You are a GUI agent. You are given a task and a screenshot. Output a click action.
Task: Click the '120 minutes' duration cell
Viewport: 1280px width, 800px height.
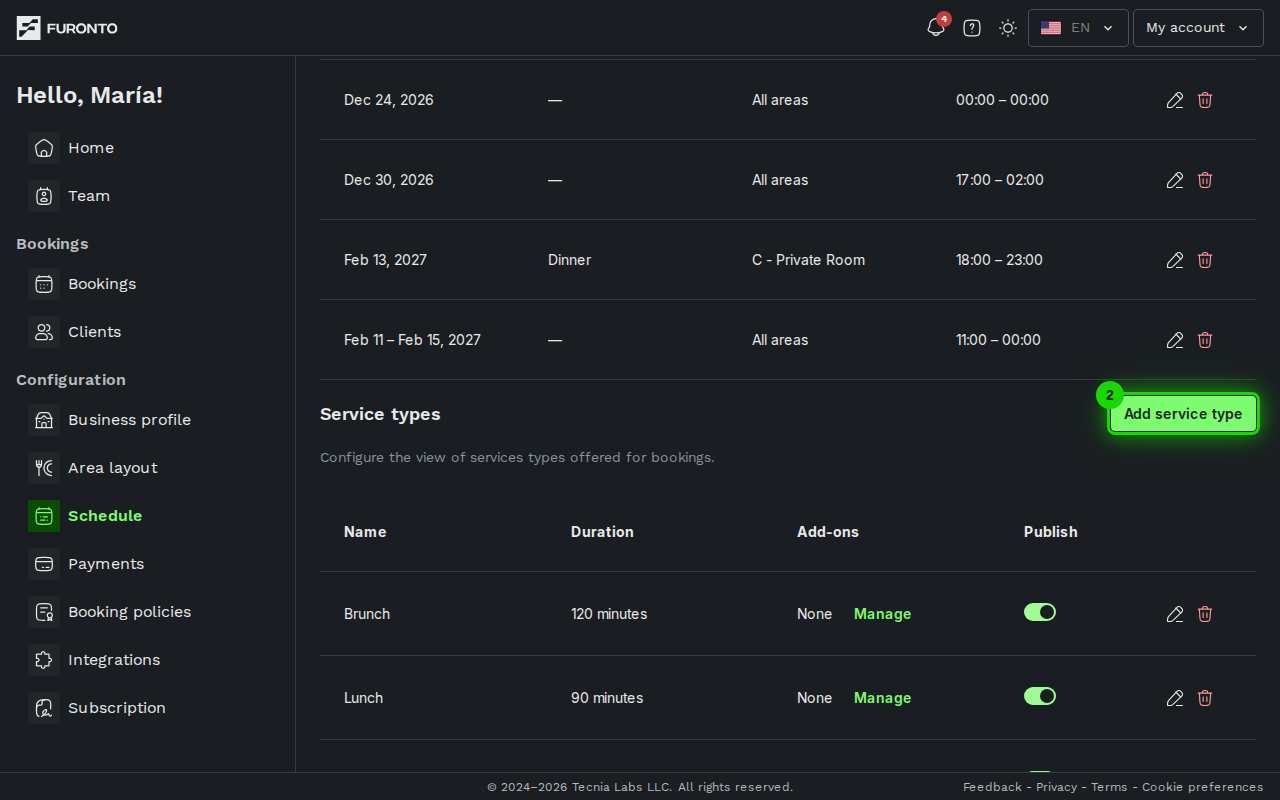(x=609, y=614)
